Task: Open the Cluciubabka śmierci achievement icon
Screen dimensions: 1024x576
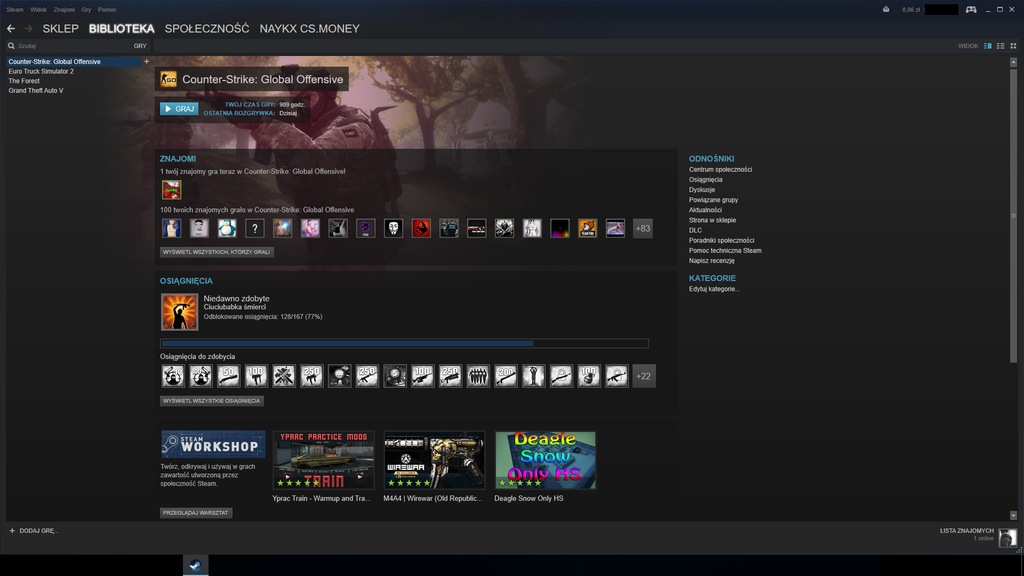Action: [x=180, y=312]
